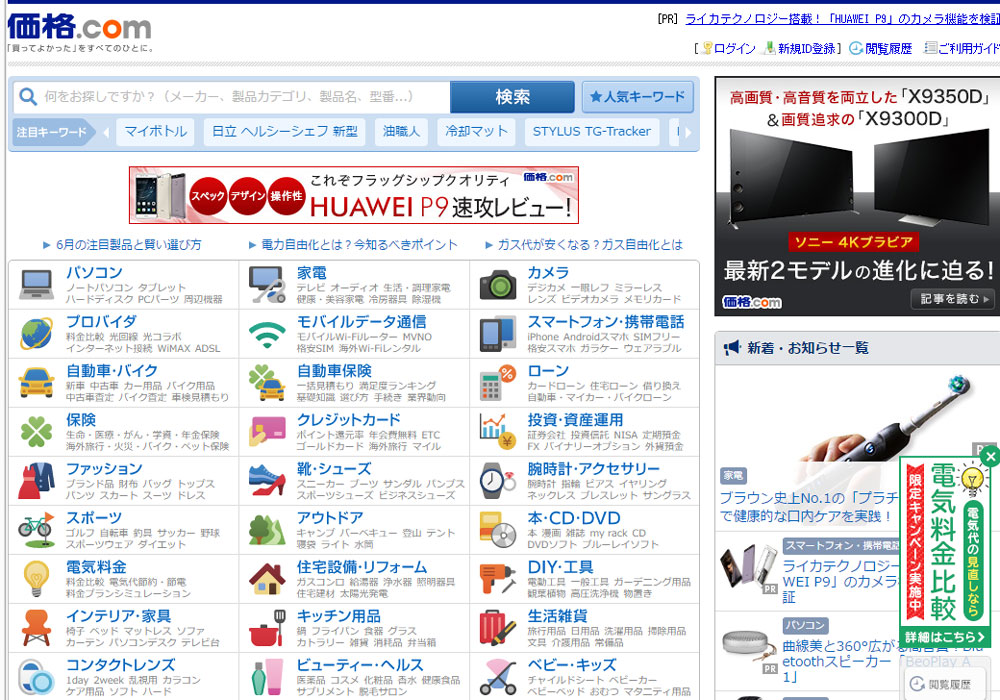Open 電力自由化とは？今知るべきポイント link
This screenshot has width=1000, height=700.
(x=359, y=245)
